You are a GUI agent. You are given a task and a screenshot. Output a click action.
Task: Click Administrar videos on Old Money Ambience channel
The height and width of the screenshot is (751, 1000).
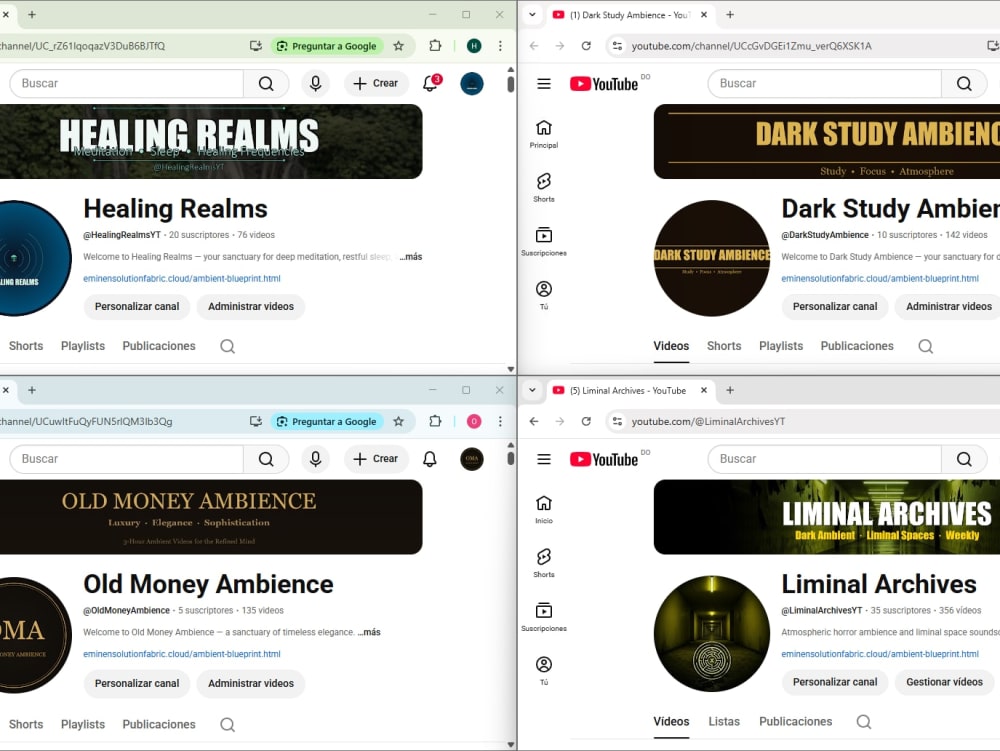coord(251,683)
